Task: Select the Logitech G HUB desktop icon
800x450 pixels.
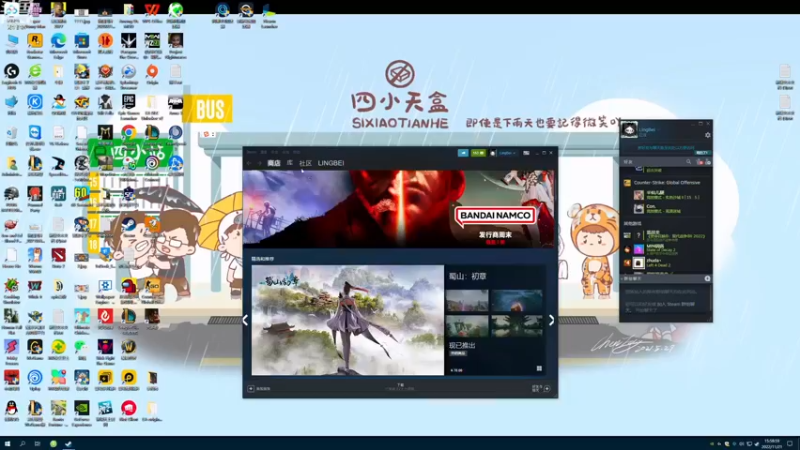Action: [x=11, y=77]
